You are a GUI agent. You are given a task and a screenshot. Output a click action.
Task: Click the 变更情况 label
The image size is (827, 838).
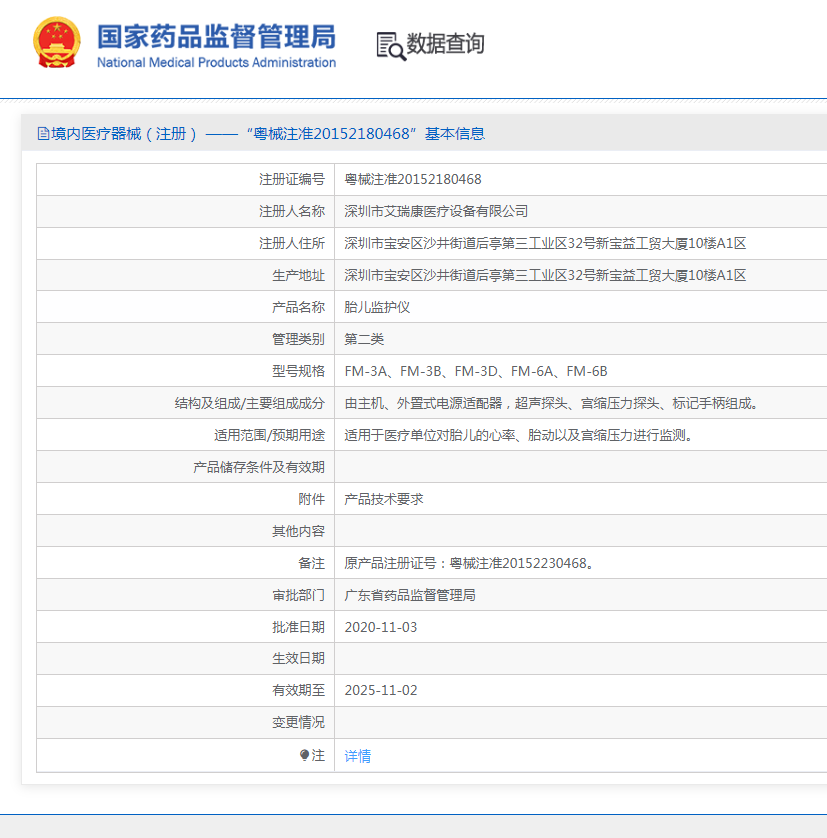pyautogui.click(x=298, y=723)
